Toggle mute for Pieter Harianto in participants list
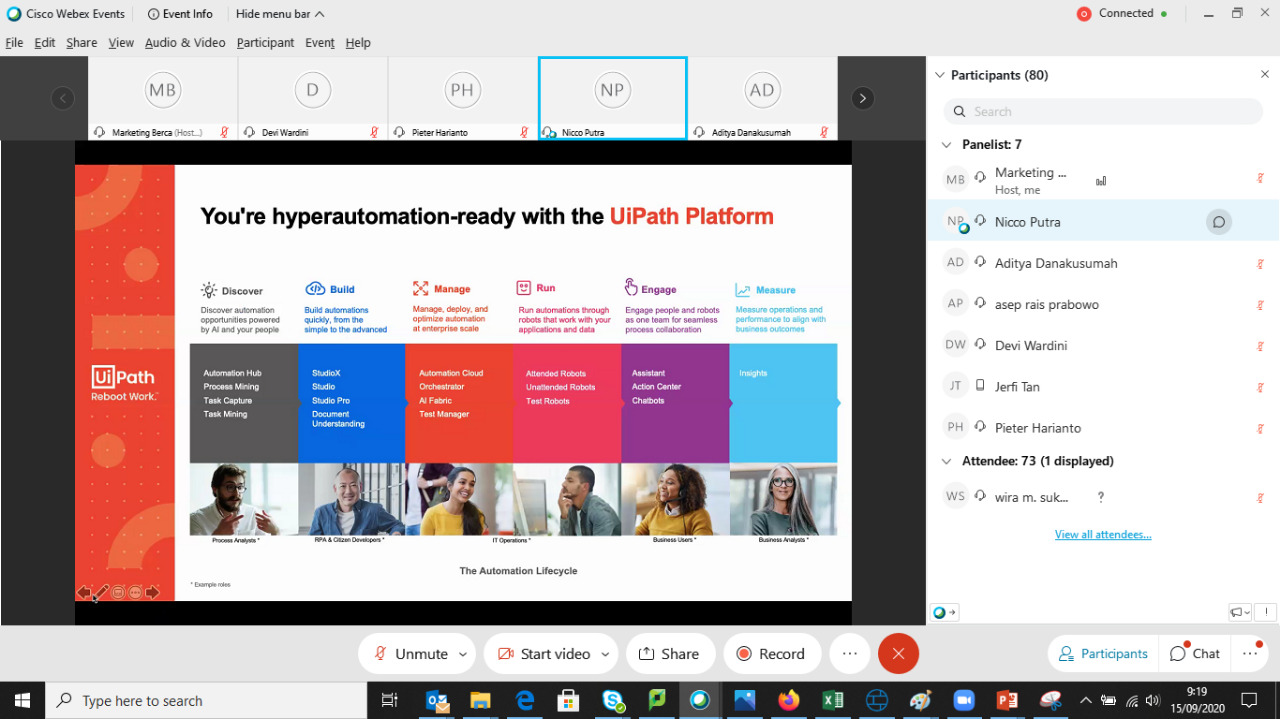1280x719 pixels. tap(1260, 427)
